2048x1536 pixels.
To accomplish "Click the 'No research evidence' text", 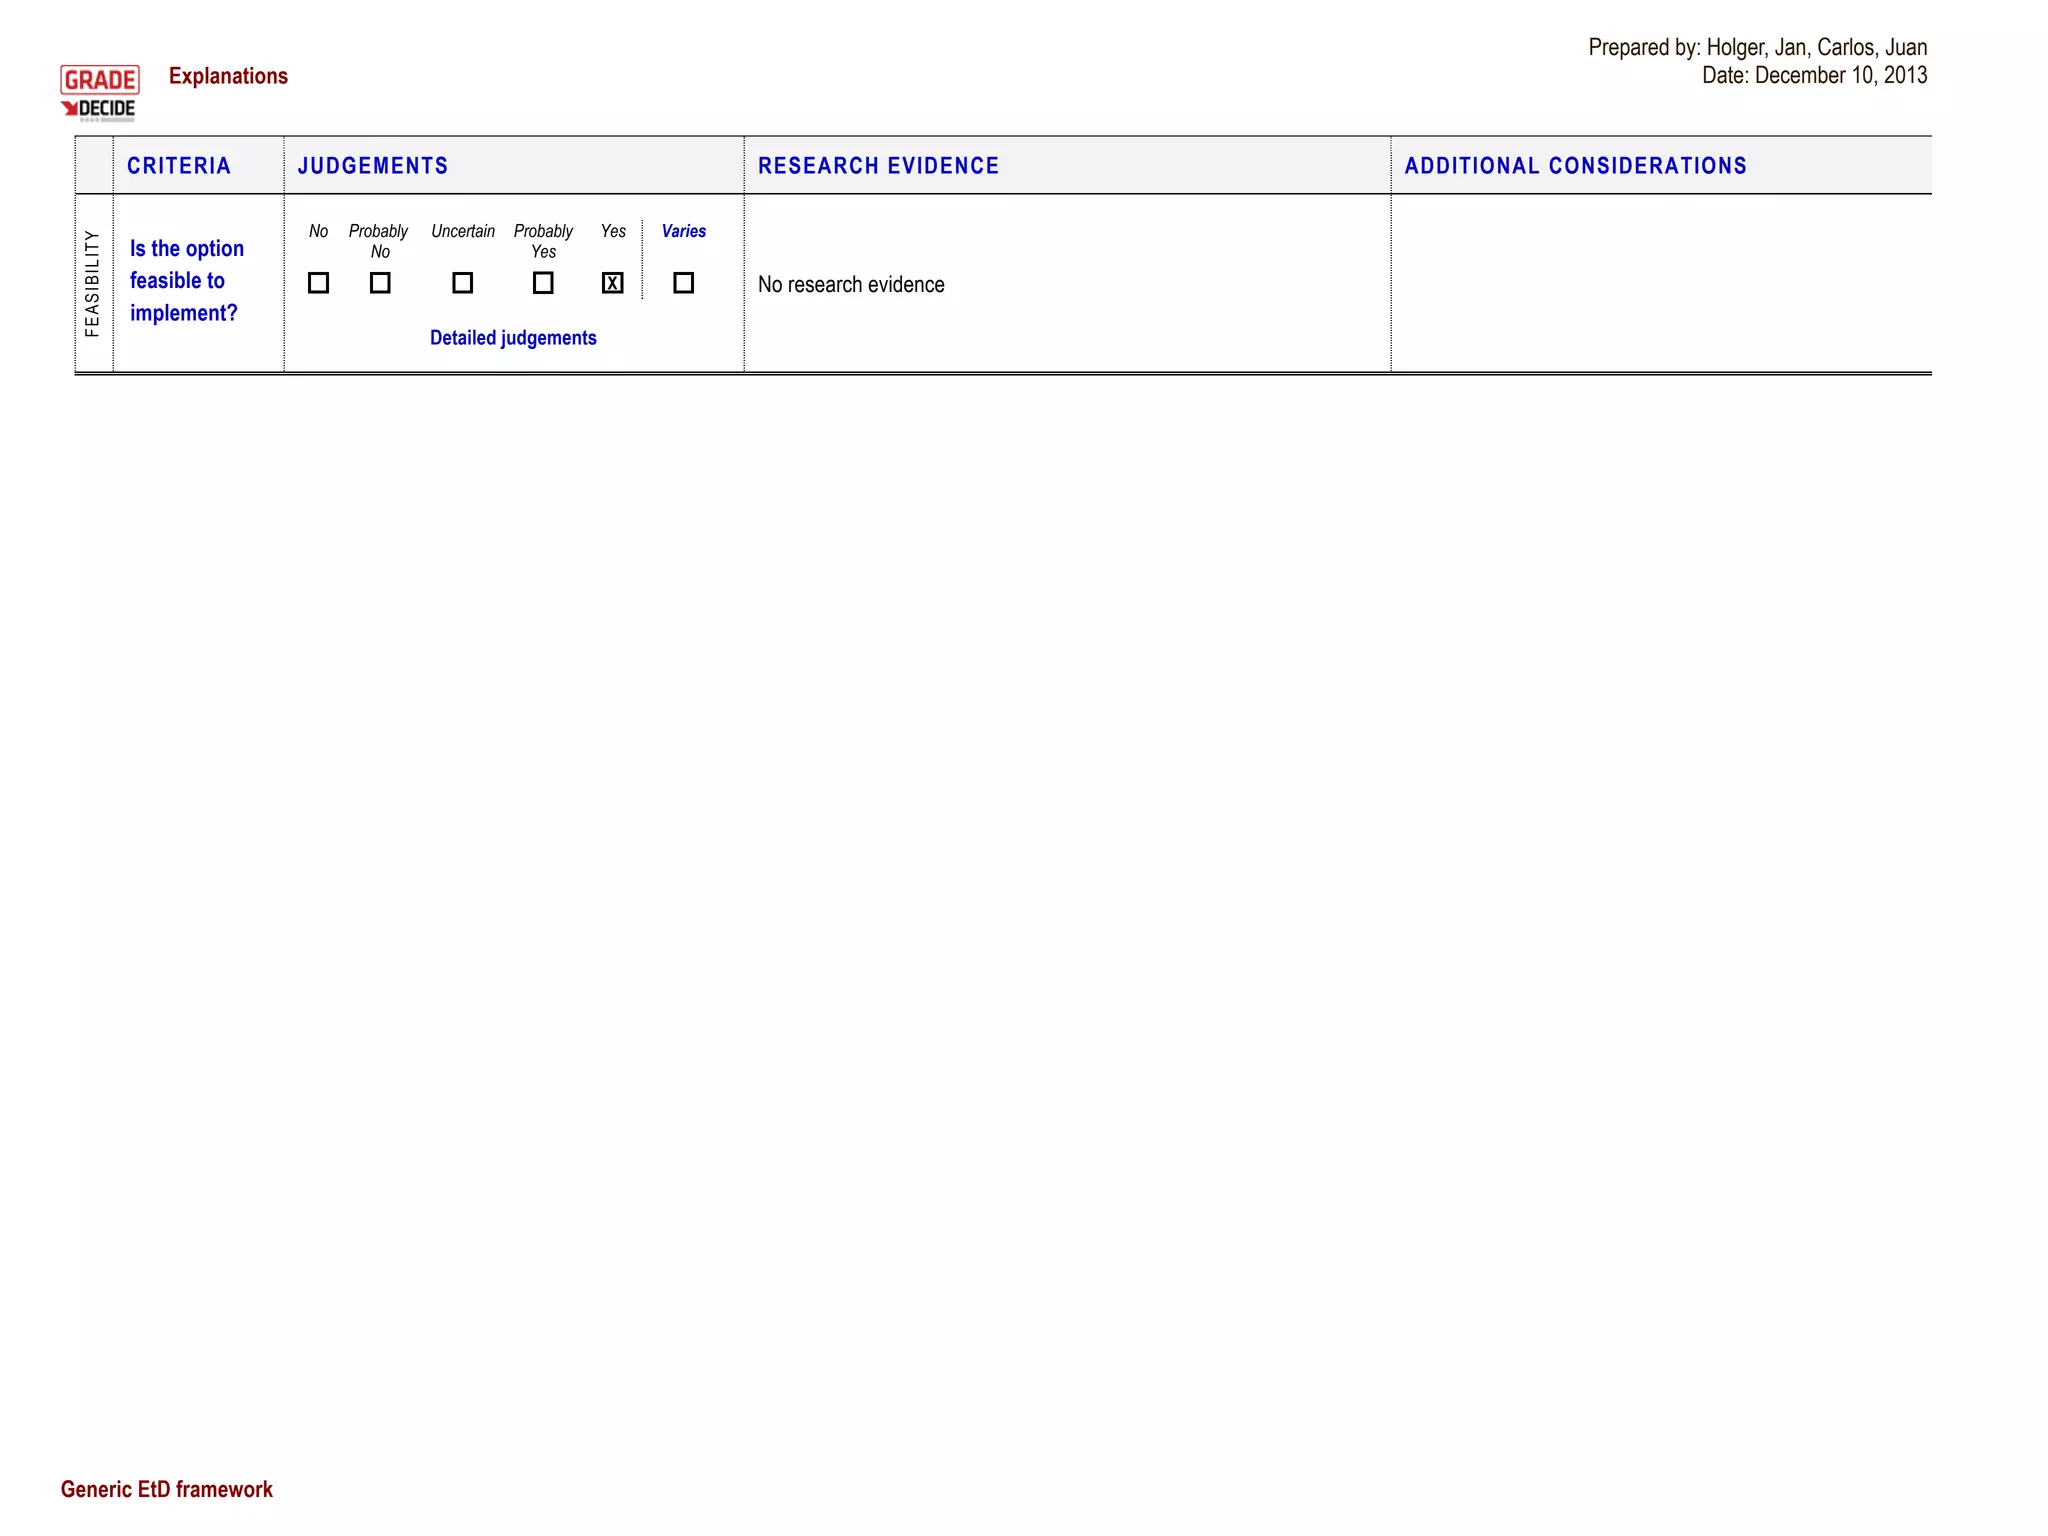I will (851, 285).
